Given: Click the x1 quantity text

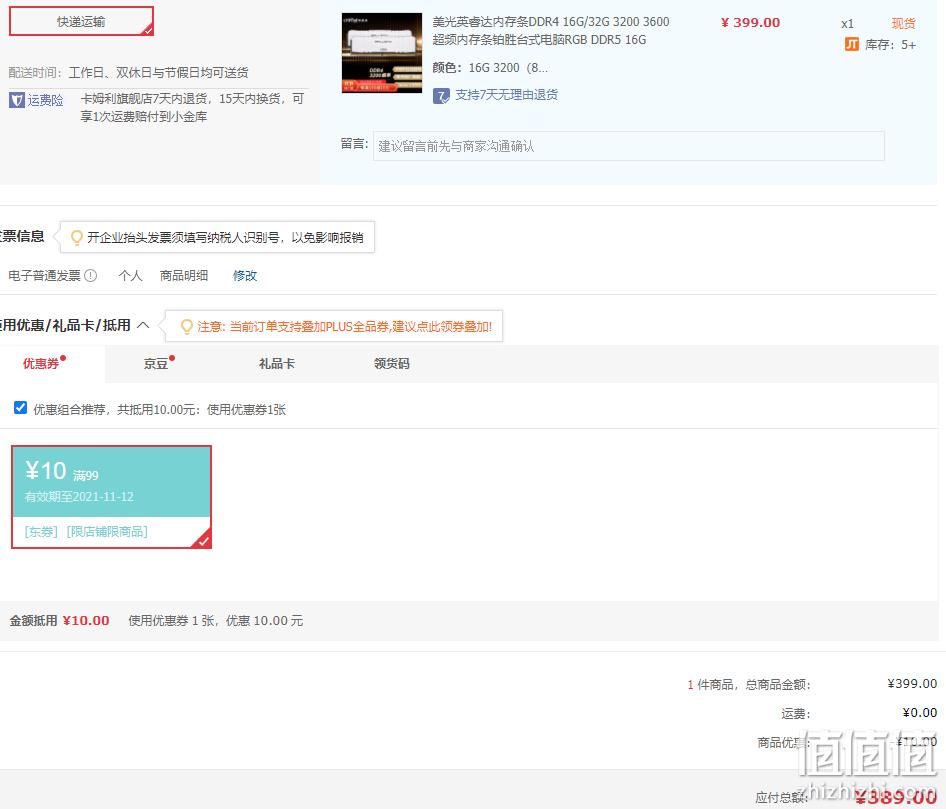Looking at the screenshot, I should [x=848, y=24].
